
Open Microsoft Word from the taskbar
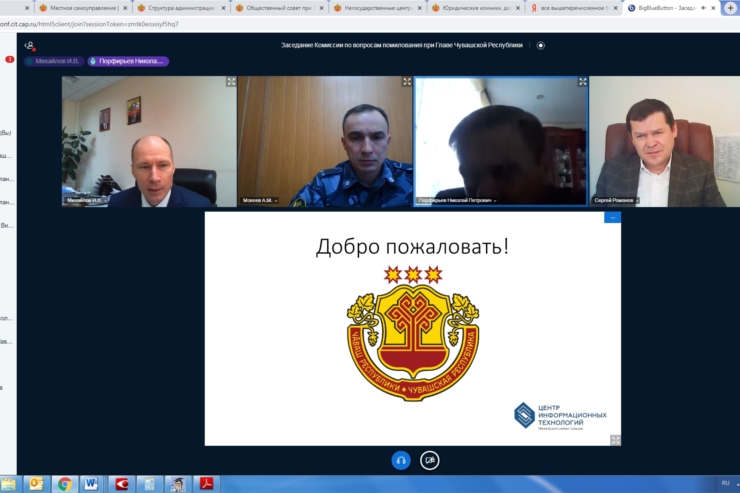click(x=92, y=484)
